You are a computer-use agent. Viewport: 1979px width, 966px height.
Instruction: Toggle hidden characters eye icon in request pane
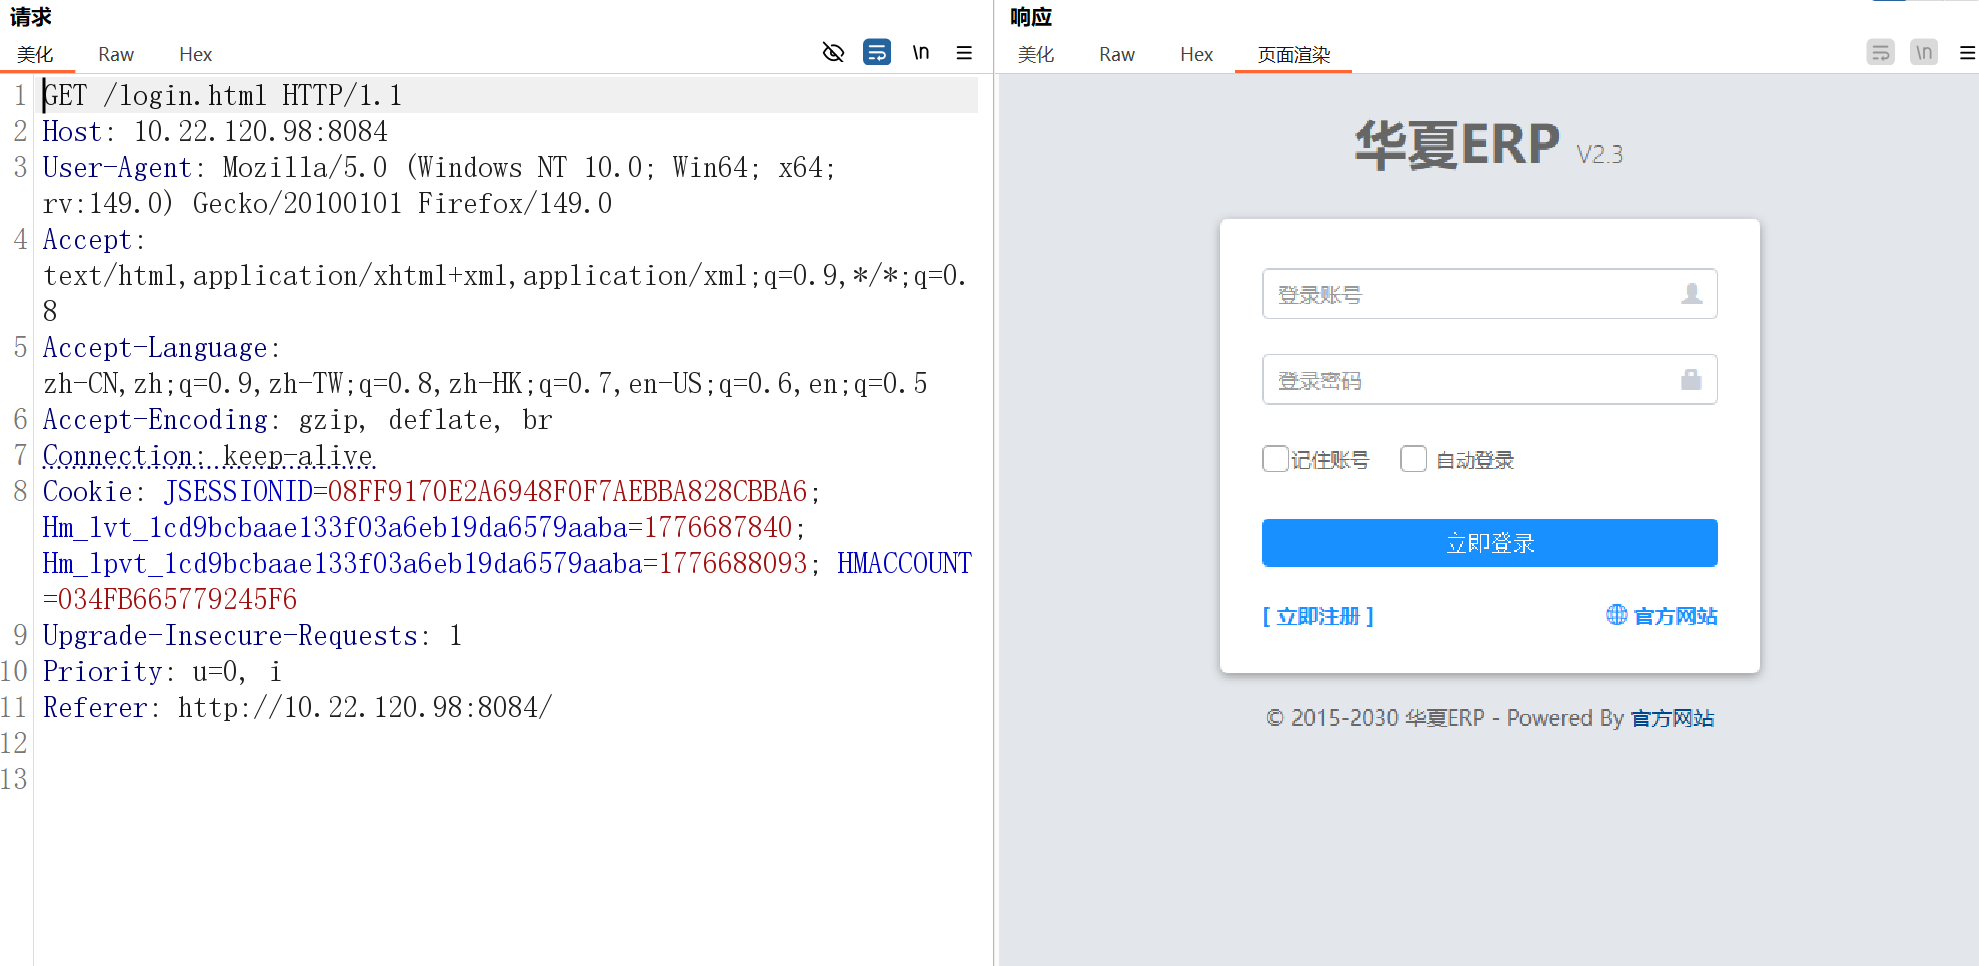833,52
